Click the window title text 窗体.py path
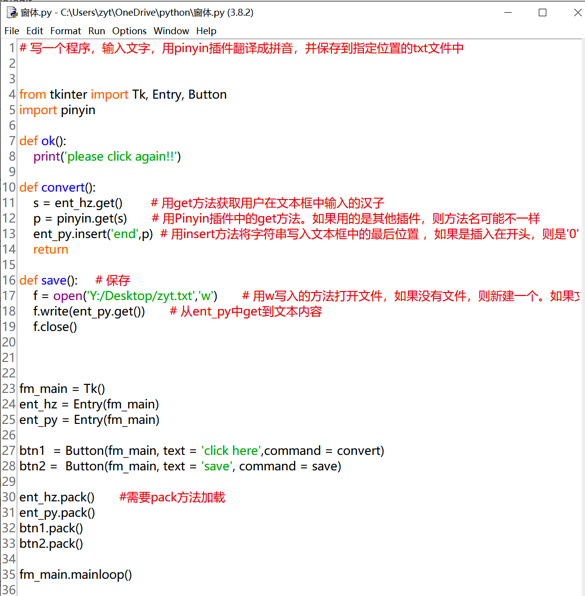Viewport: 585px width, 596px height. pyautogui.click(x=137, y=13)
